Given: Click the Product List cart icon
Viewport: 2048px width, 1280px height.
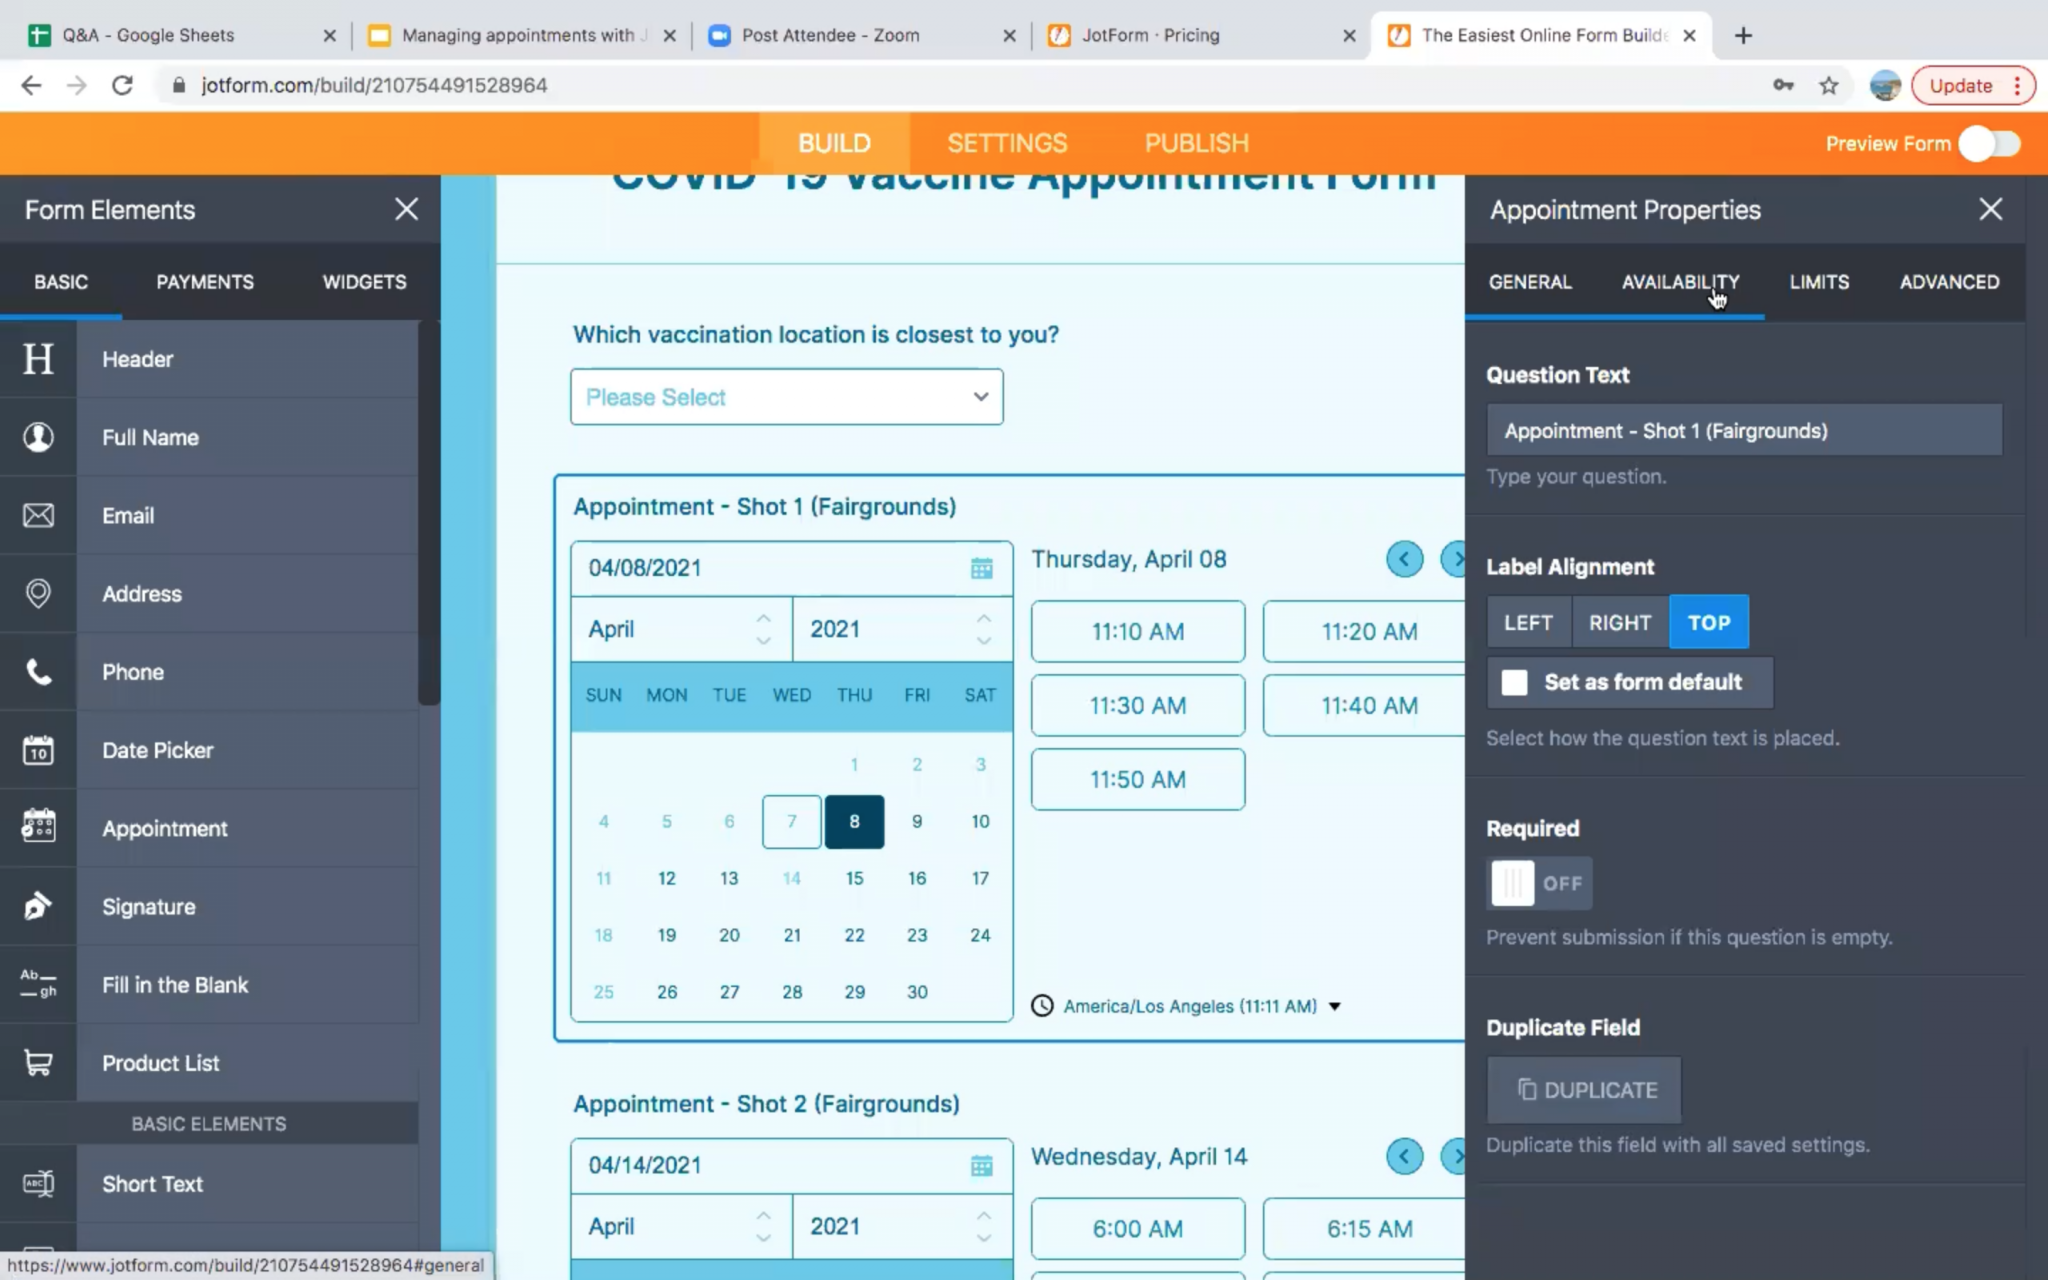Looking at the screenshot, I should [38, 1062].
